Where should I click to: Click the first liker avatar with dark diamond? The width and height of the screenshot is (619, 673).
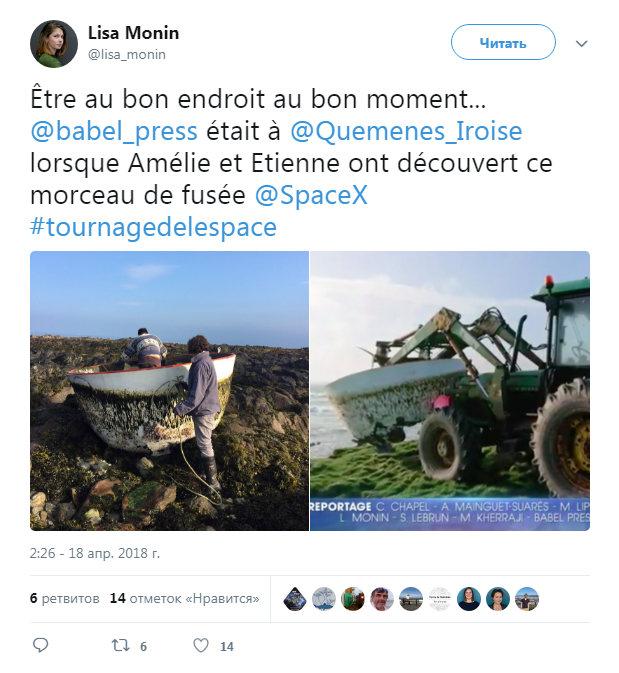[x=295, y=599]
